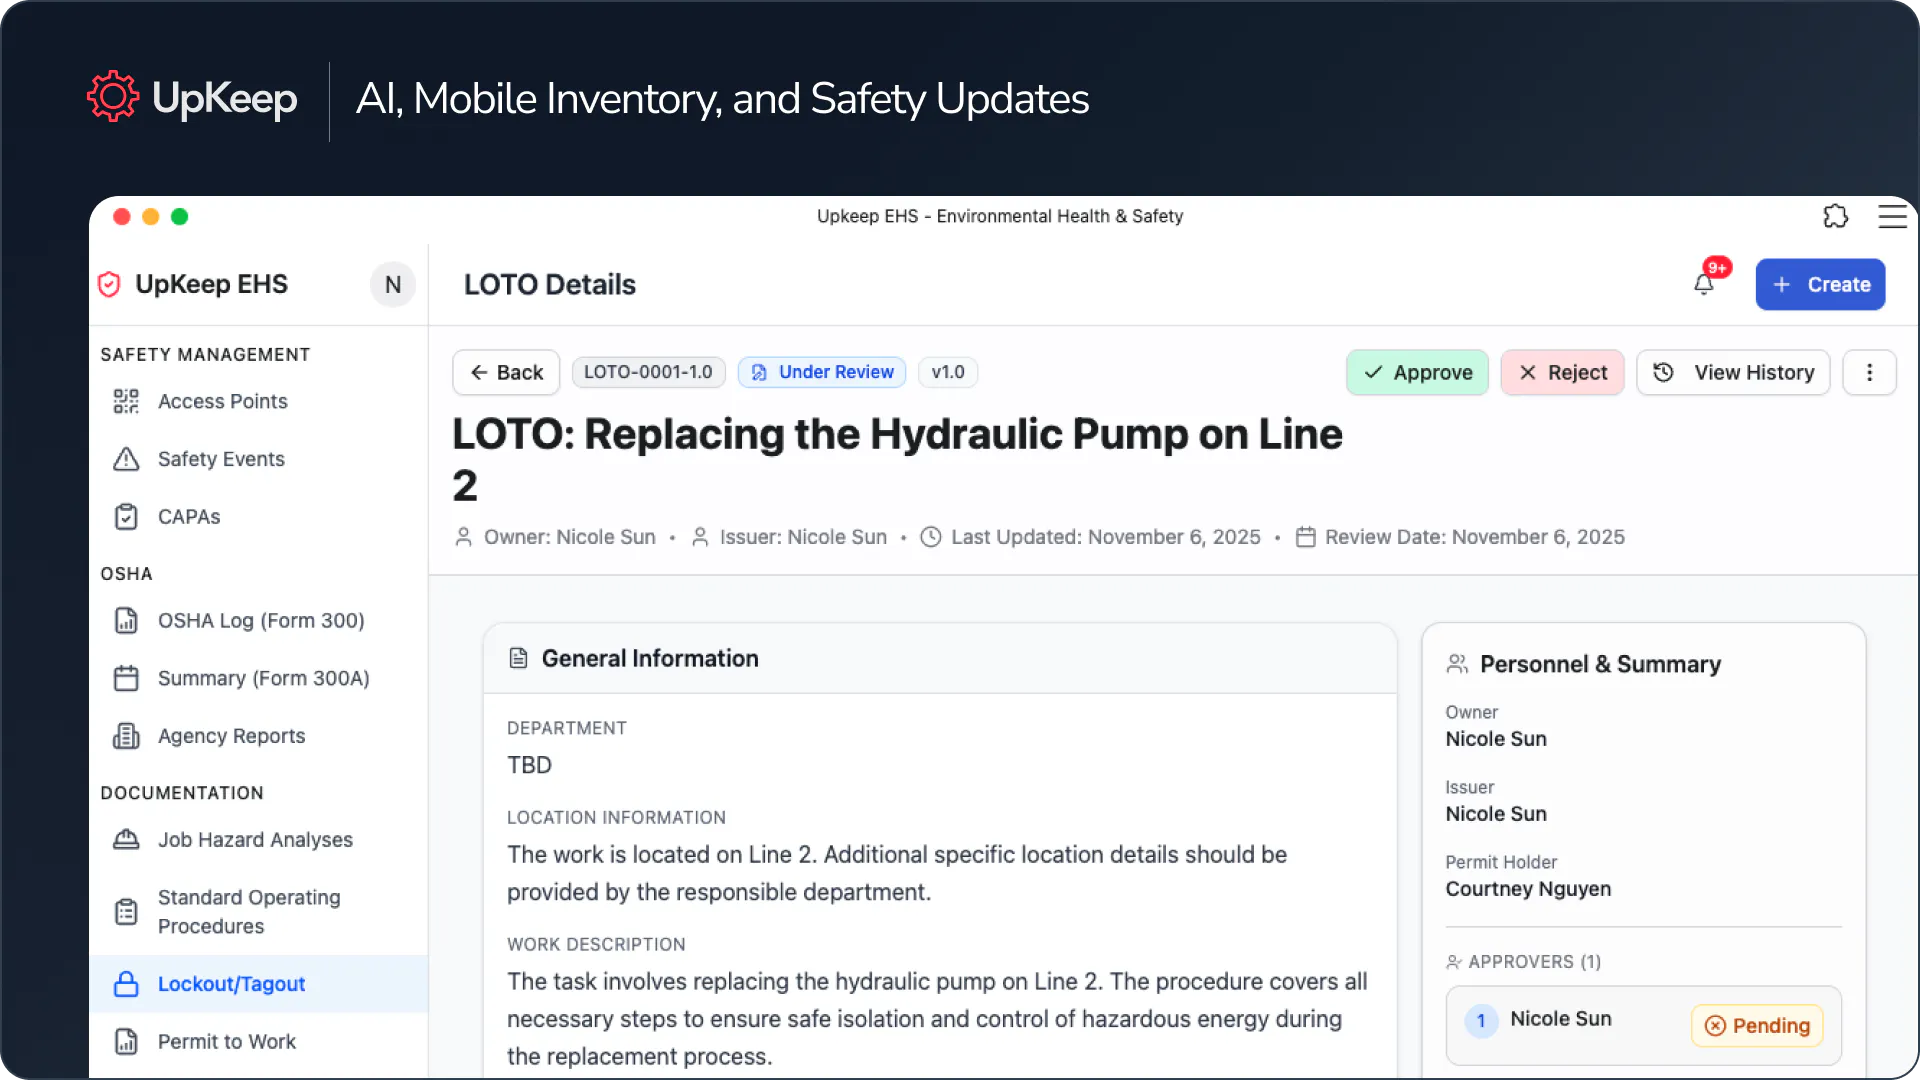The image size is (1920, 1080).
Task: Approve the LOTO procedure
Action: tap(1417, 372)
